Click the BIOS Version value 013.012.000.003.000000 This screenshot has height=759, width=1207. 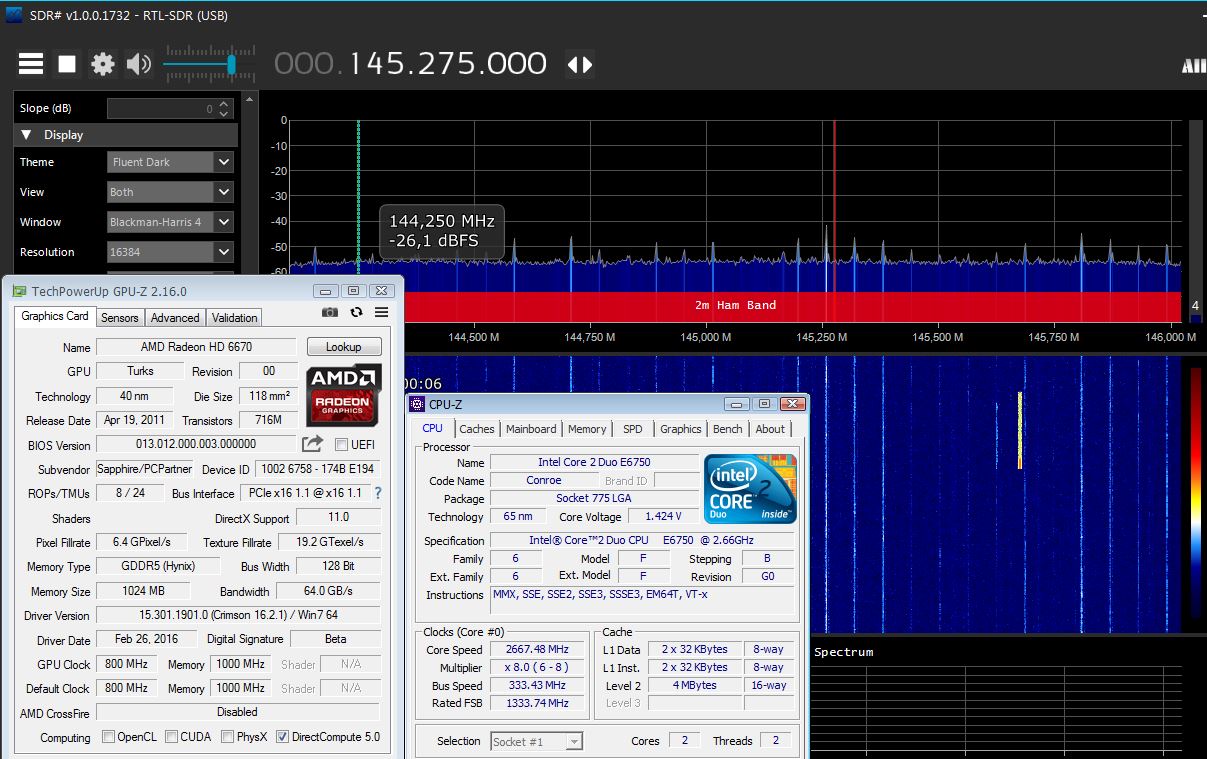[196, 444]
